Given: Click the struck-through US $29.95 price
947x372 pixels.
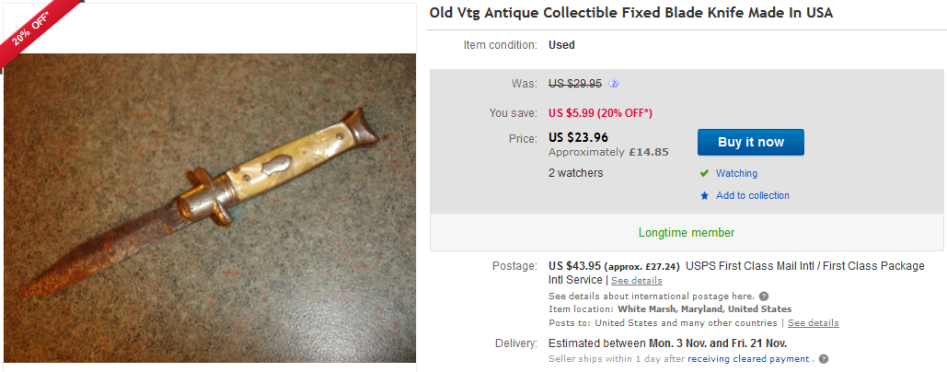Looking at the screenshot, I should tap(575, 84).
